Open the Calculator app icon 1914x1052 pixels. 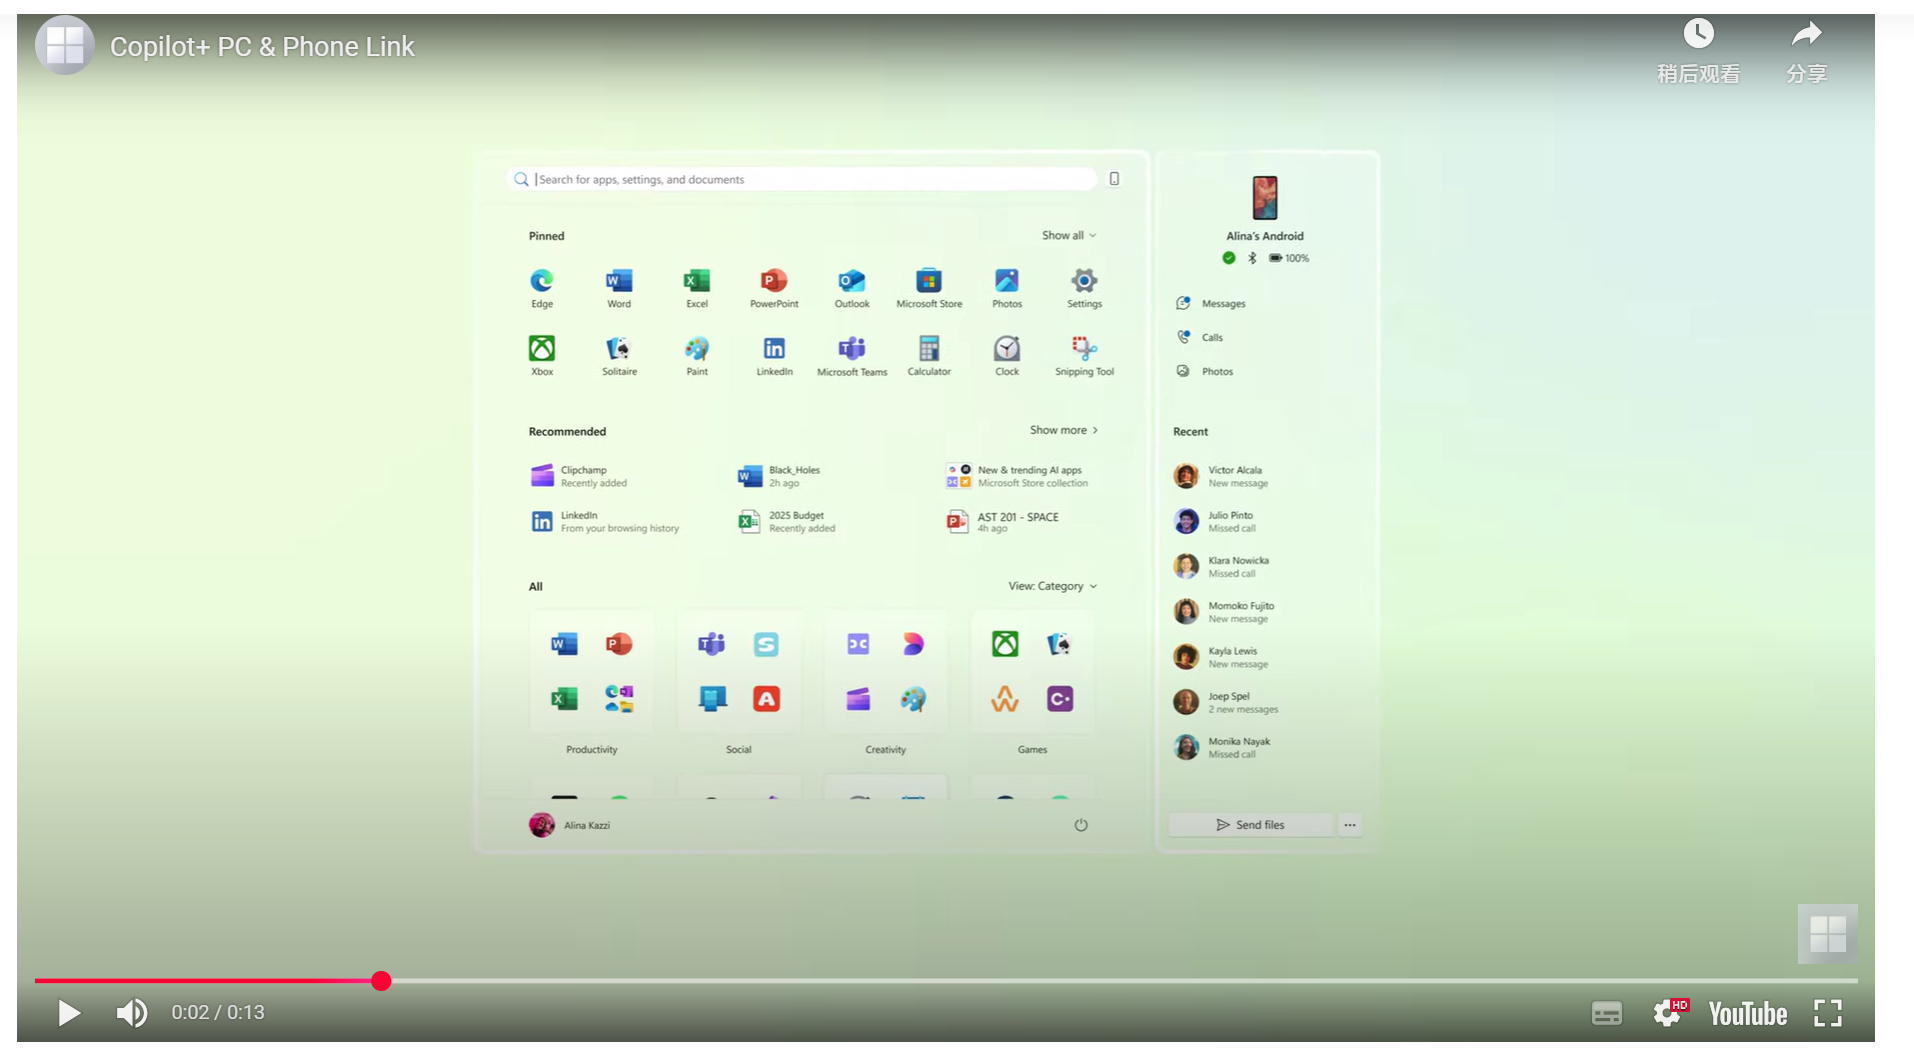tap(929, 349)
